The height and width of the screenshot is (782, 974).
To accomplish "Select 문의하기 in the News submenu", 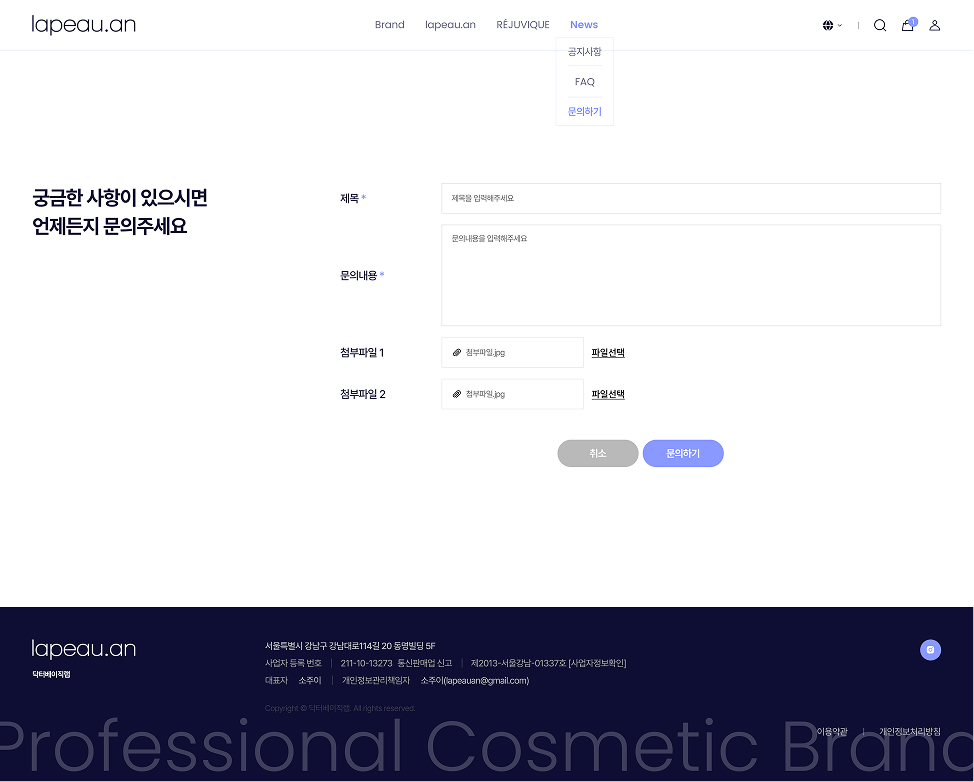I will [x=585, y=111].
